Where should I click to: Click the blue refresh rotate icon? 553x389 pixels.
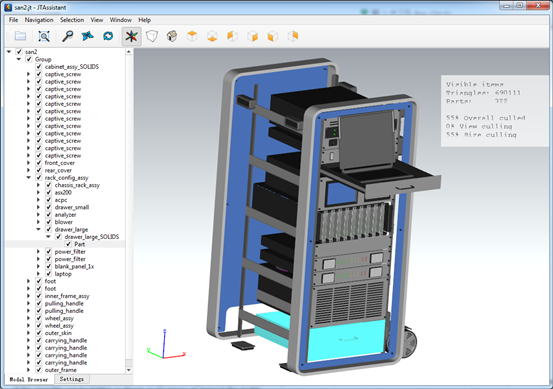(x=108, y=36)
